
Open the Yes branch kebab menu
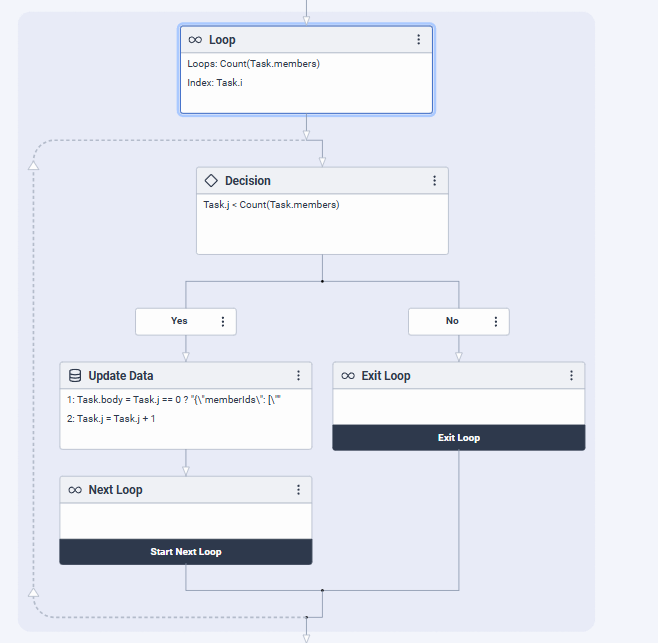222,322
